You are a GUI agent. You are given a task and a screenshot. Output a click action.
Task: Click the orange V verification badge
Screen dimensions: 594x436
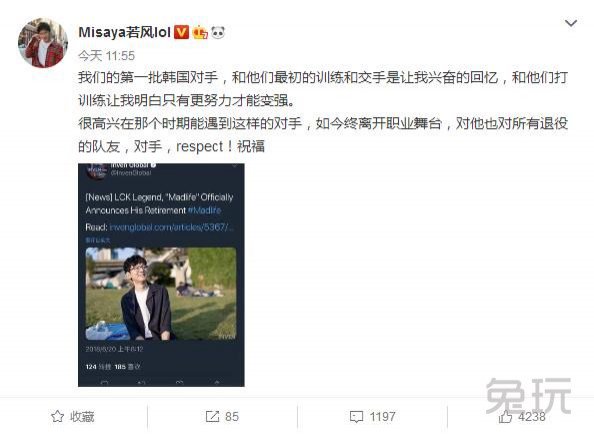pyautogui.click(x=181, y=32)
